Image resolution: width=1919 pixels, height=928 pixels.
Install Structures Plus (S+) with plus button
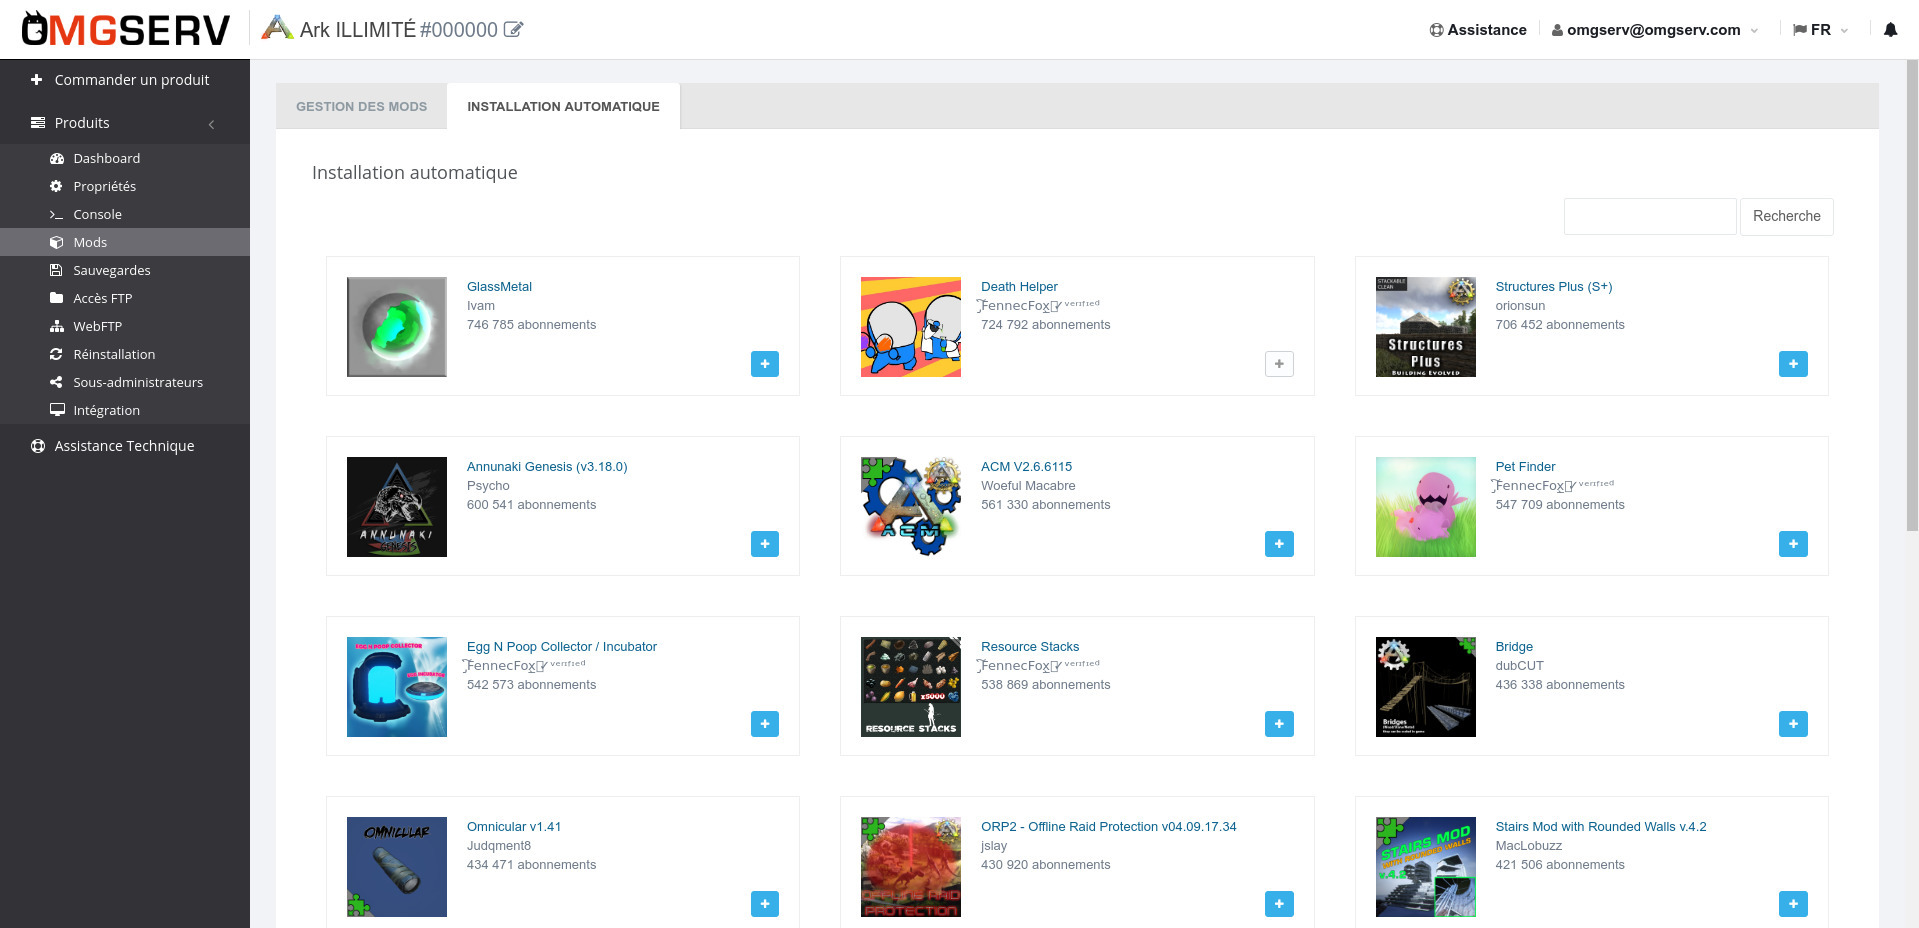(1793, 364)
